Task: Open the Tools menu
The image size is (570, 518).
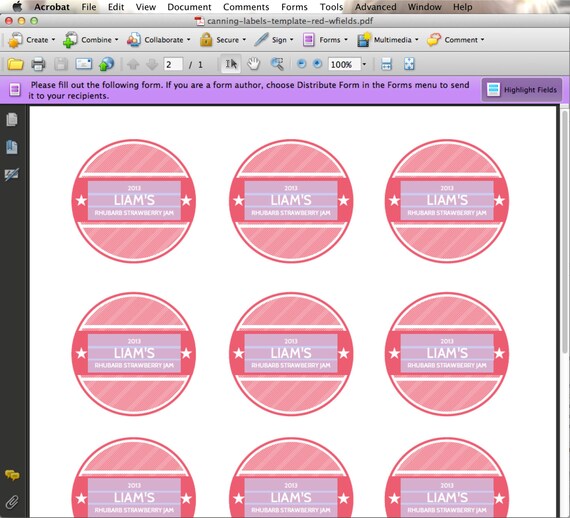Action: [331, 7]
